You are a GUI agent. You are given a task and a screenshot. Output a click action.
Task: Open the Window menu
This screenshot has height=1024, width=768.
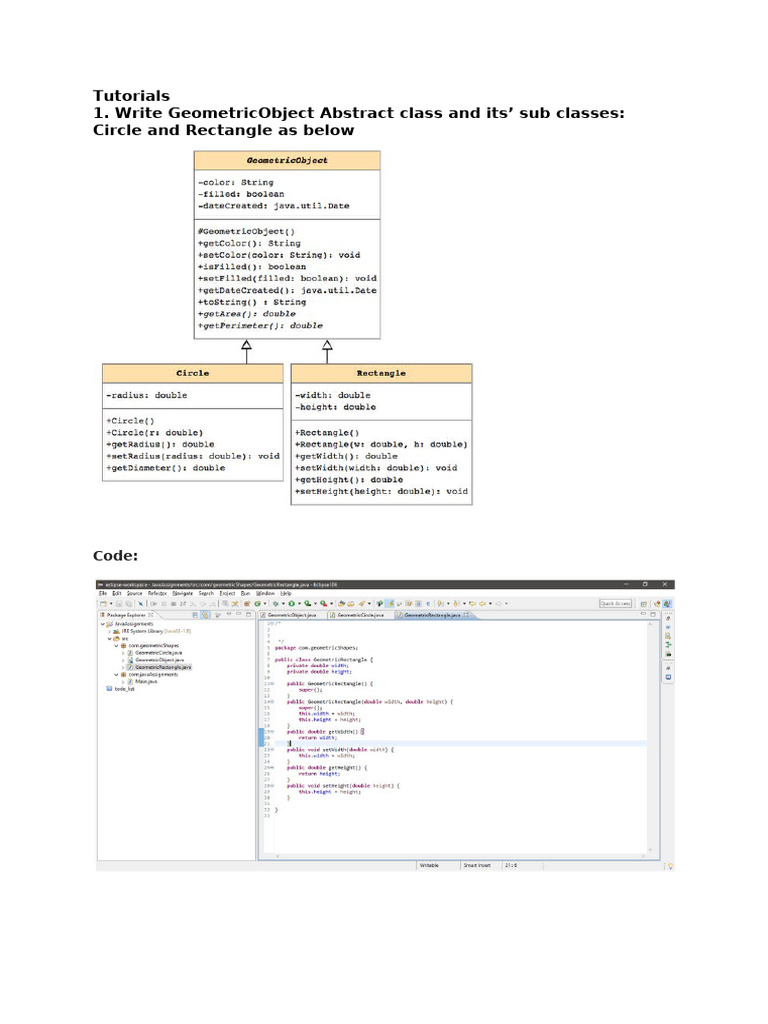[265, 593]
